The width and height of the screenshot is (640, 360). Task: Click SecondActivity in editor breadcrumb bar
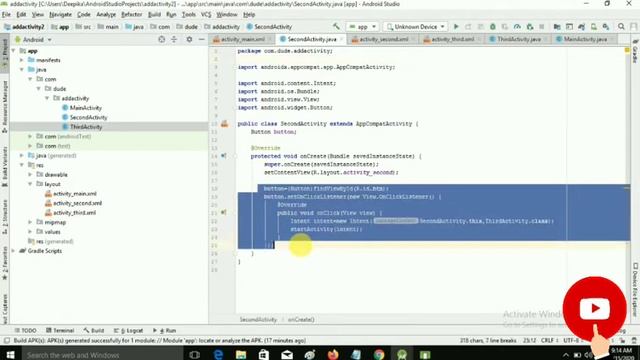pyautogui.click(x=258, y=320)
